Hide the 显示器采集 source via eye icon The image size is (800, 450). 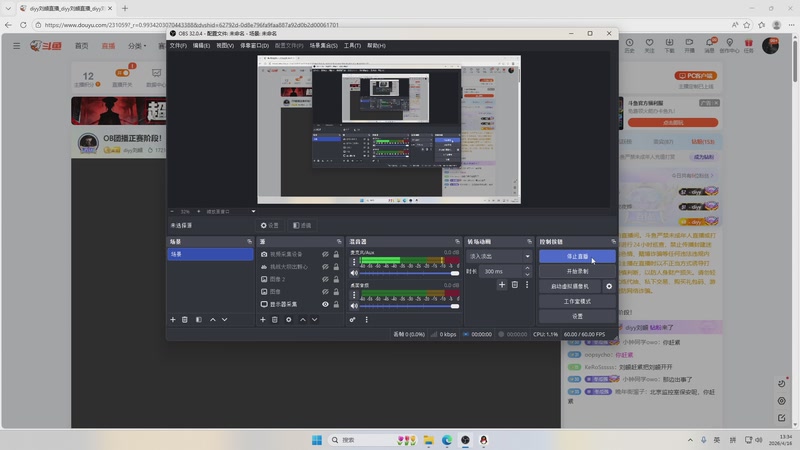click(x=325, y=304)
